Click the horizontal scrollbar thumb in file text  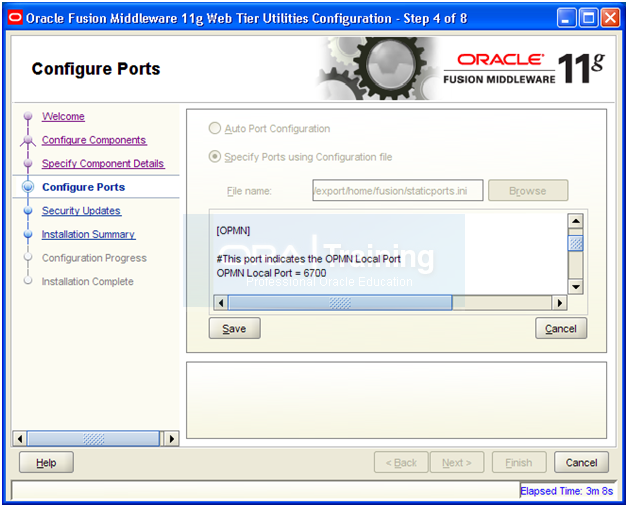(x=340, y=303)
